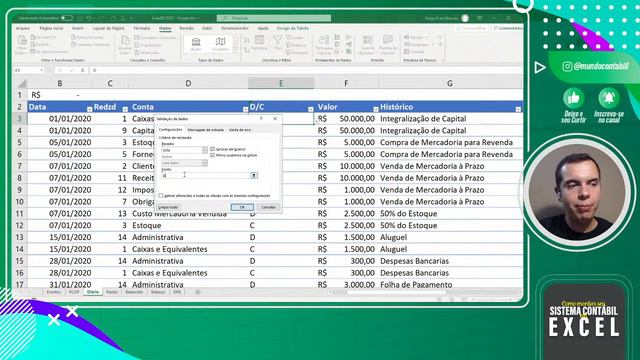Toggle the Salvamento Automático switch
The image size is (640, 360).
pos(66,18)
